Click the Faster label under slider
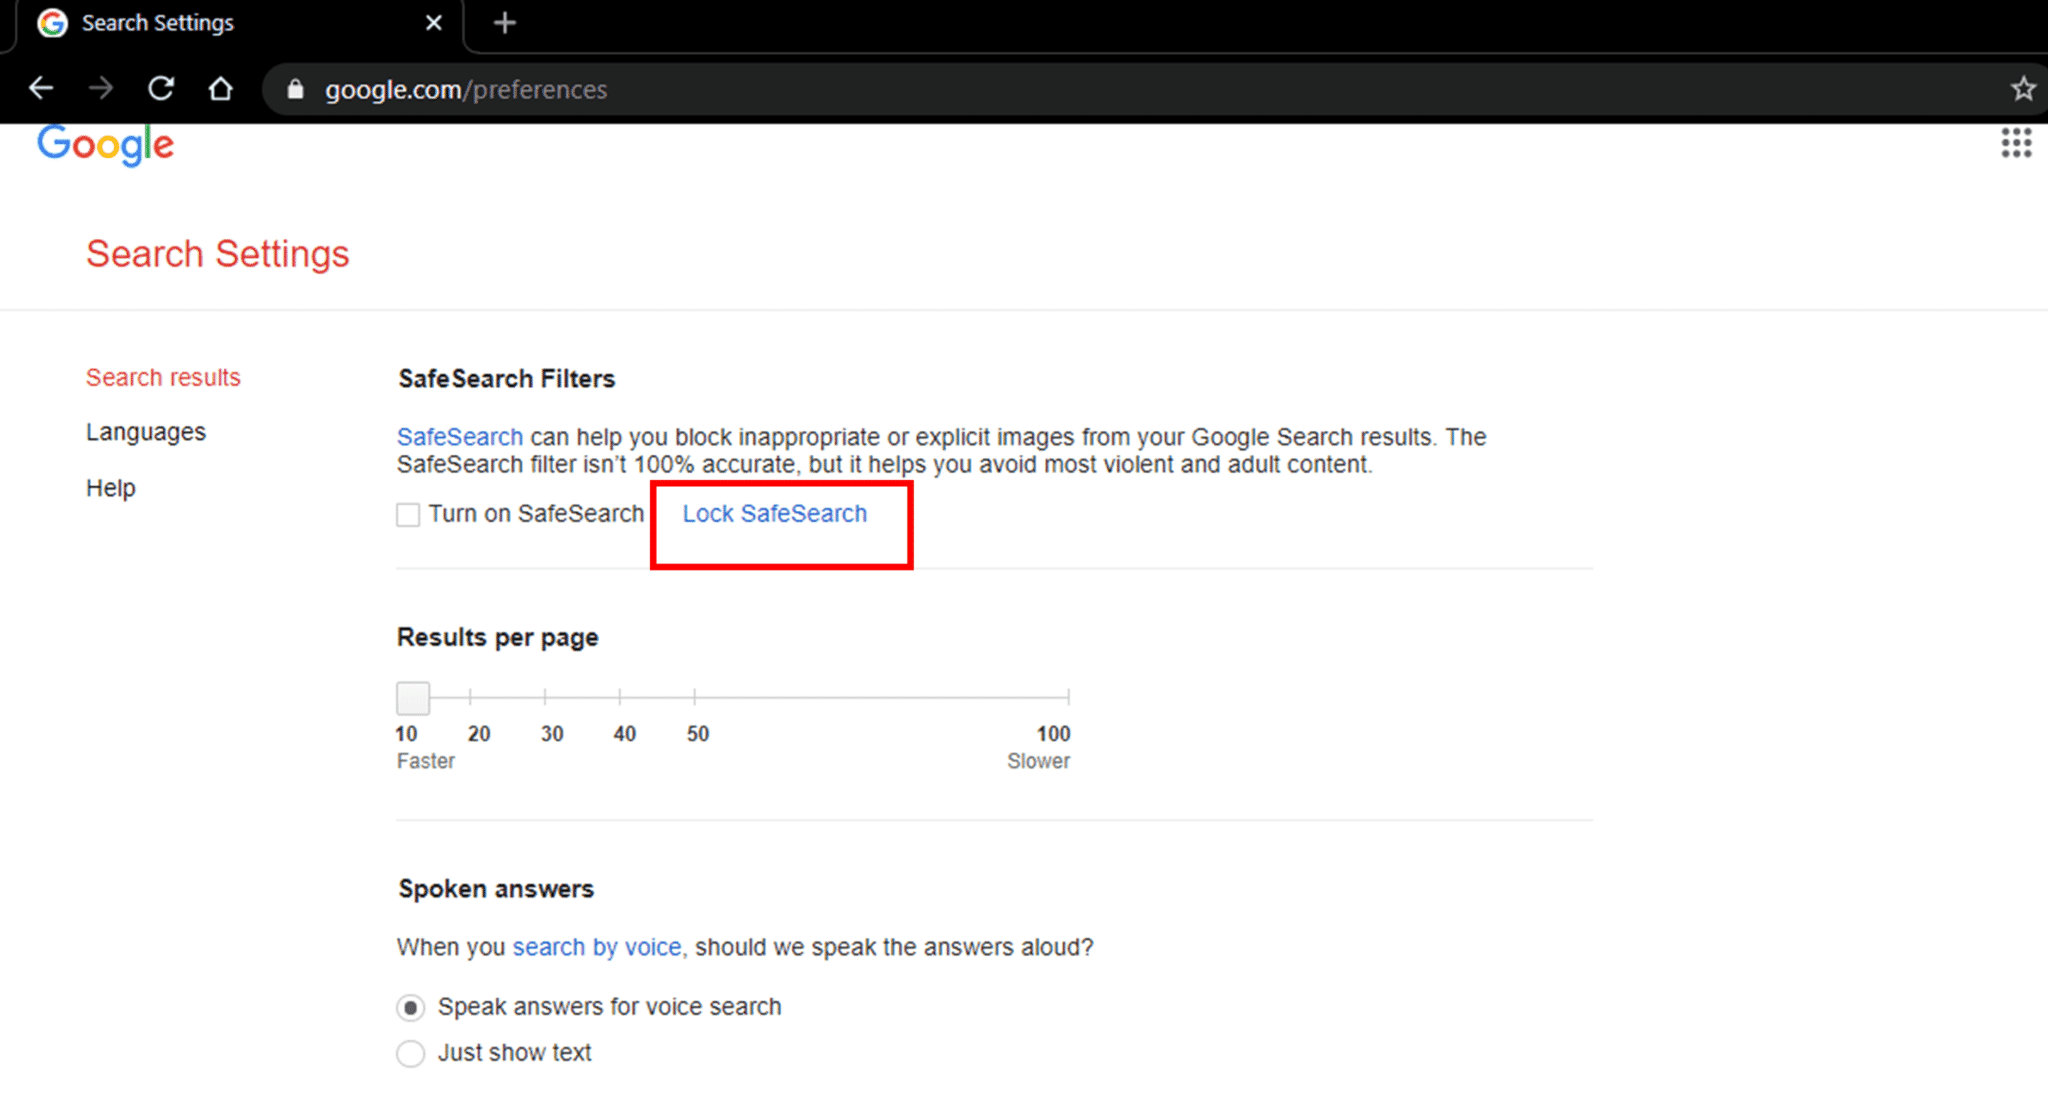The image size is (2048, 1103). pos(426,761)
